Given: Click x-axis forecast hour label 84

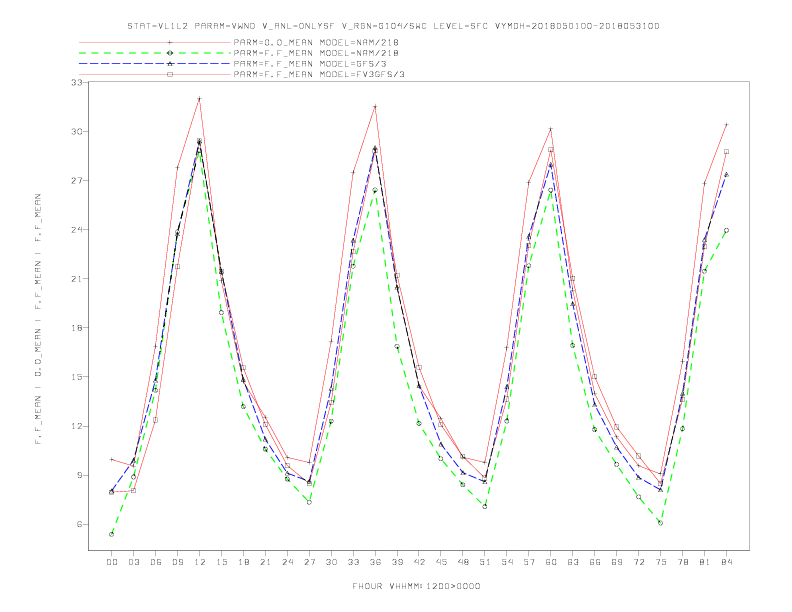Looking at the screenshot, I should 726,562.
